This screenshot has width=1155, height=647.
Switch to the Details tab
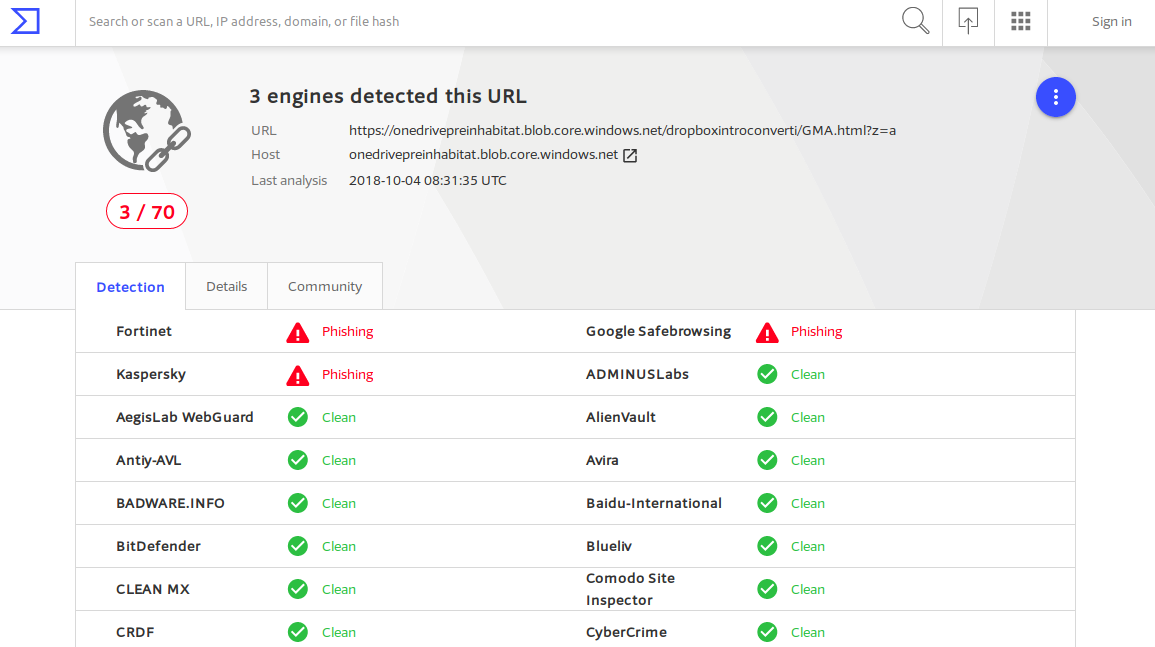226,286
